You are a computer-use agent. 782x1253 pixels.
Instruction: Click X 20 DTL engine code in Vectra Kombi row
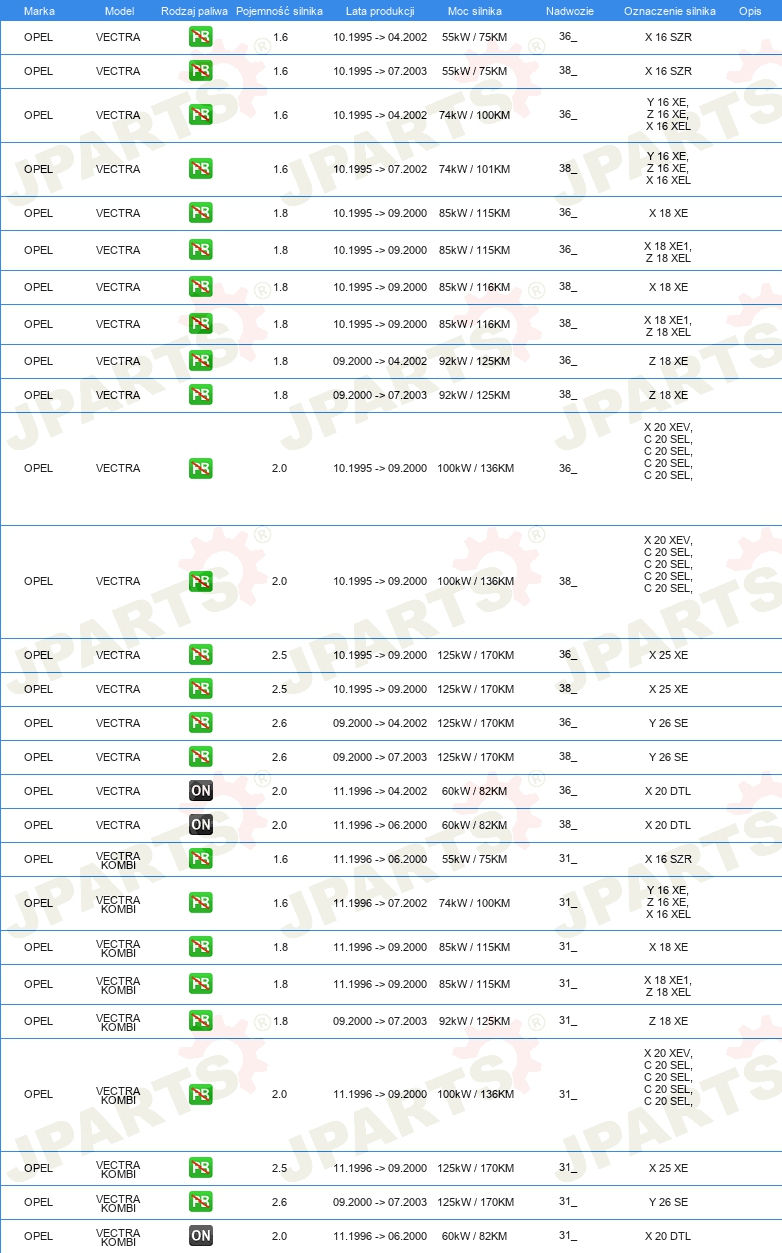coord(668,1236)
